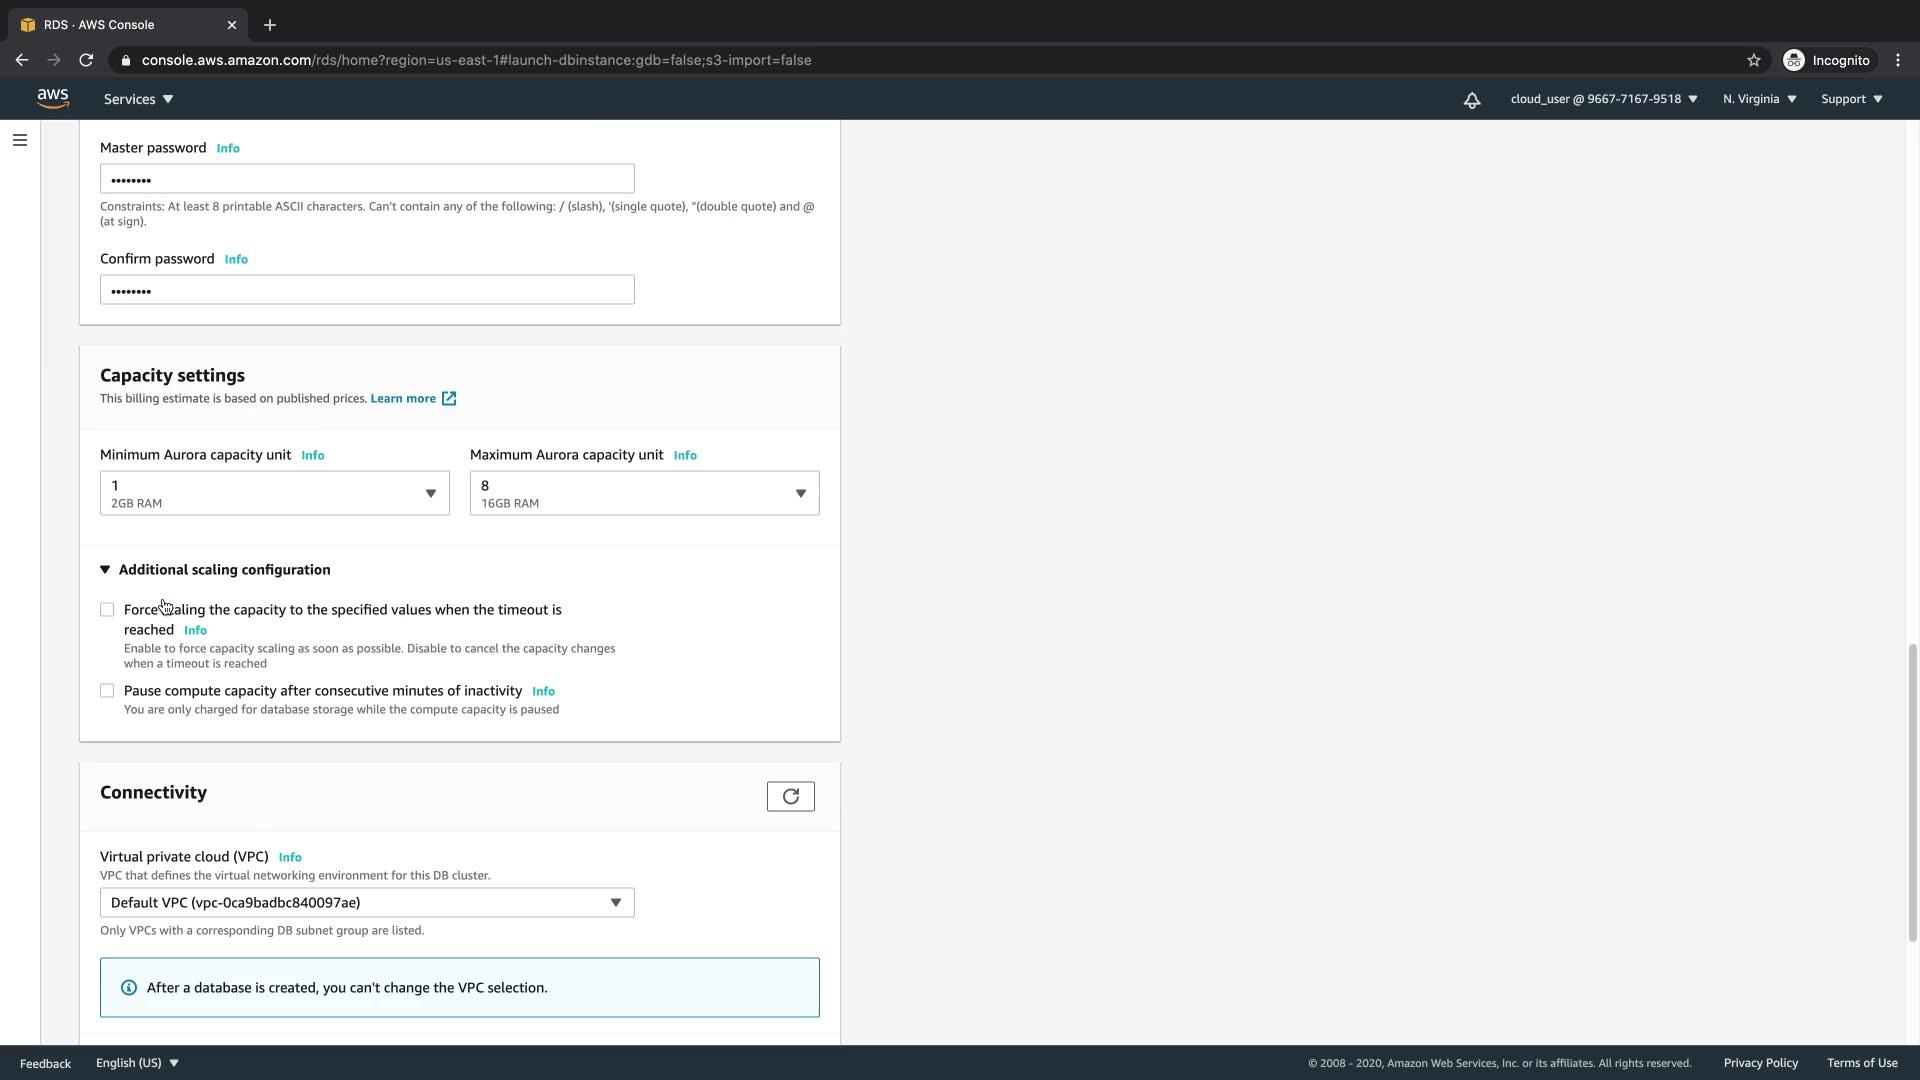This screenshot has height=1080, width=1920.
Task: Open Chrome three-dot menu
Action: click(1897, 60)
